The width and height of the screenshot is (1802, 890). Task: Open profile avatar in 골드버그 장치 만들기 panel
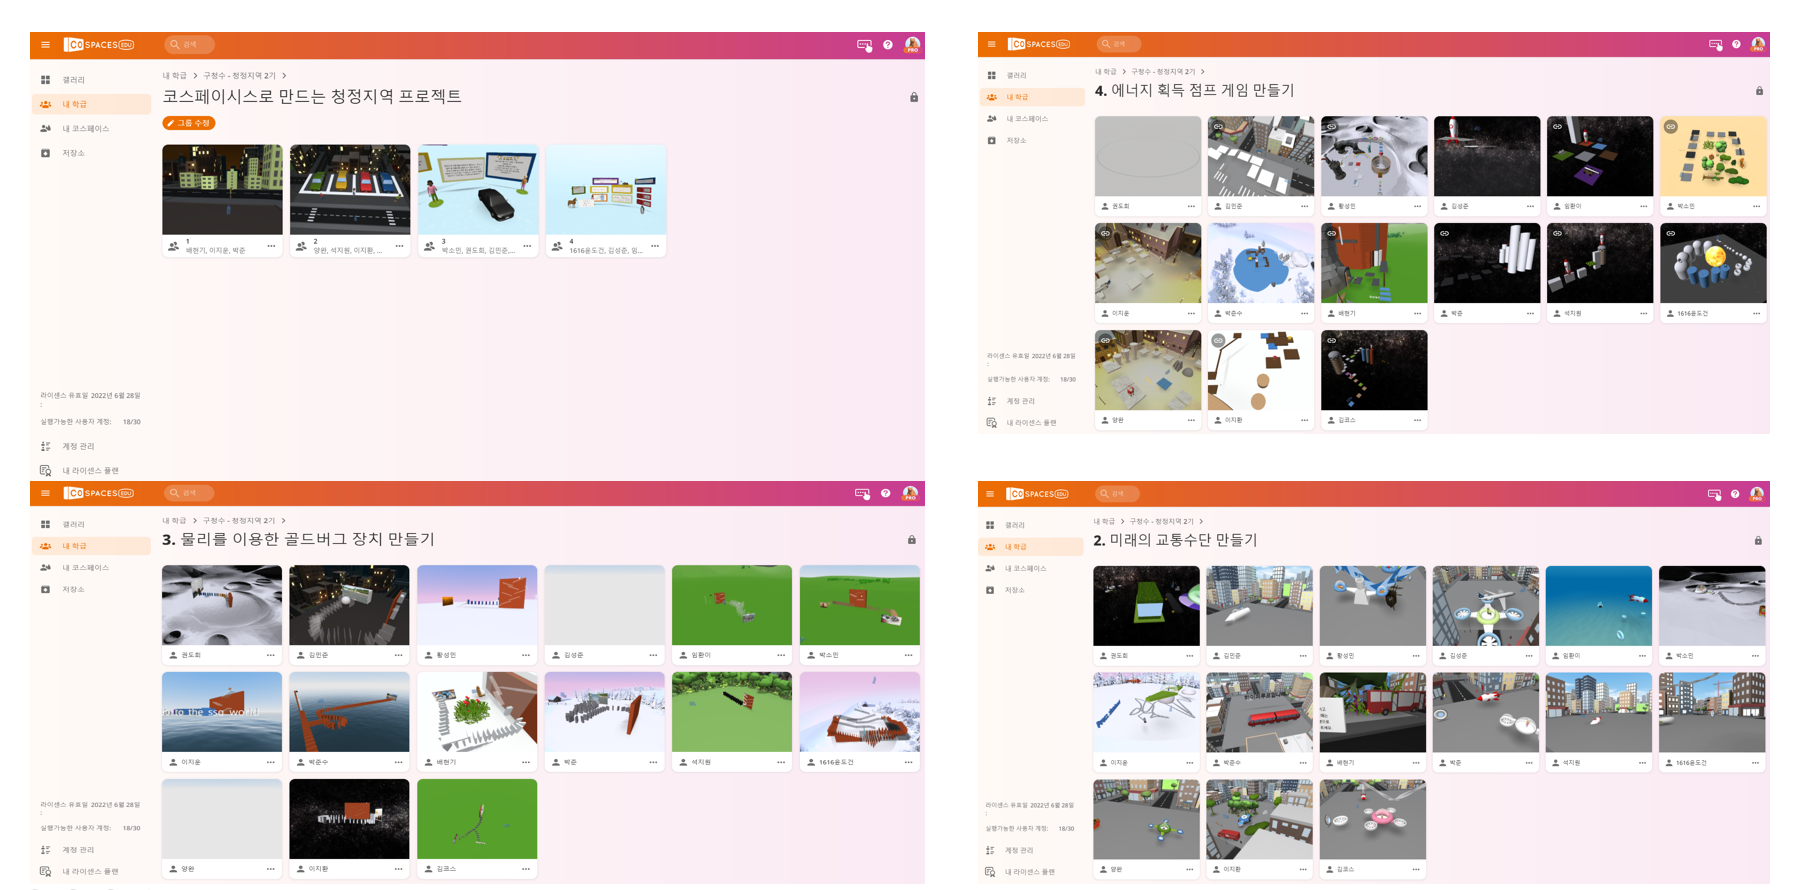coord(910,493)
